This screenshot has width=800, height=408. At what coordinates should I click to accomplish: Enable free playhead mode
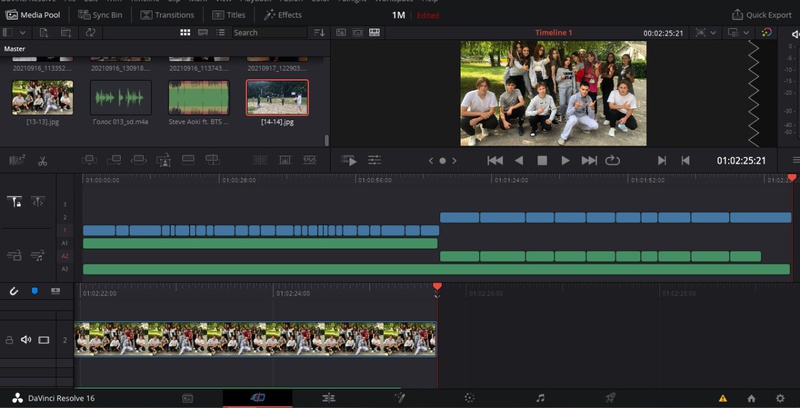coord(38,201)
